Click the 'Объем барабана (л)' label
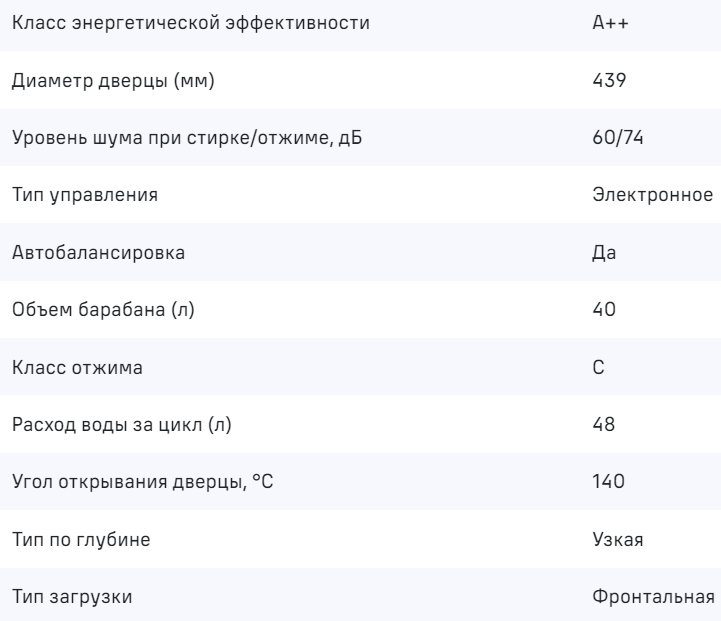This screenshot has width=721, height=621. (104, 310)
